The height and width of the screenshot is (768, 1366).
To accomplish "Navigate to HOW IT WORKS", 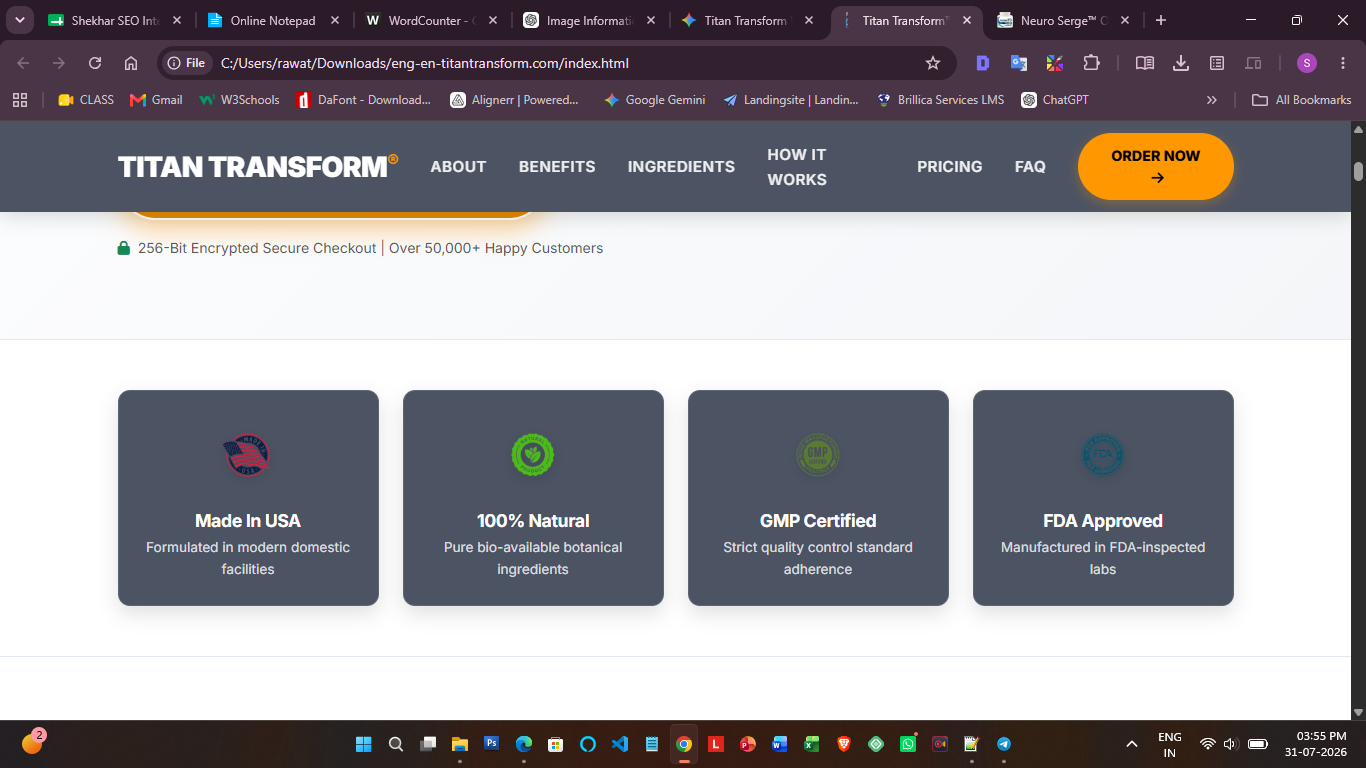I will [x=797, y=167].
